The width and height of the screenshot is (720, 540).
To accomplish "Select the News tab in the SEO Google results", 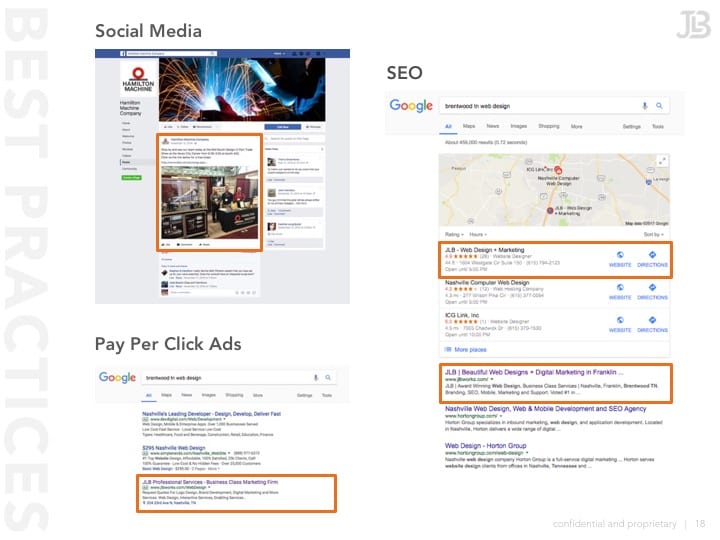I will coord(493,126).
